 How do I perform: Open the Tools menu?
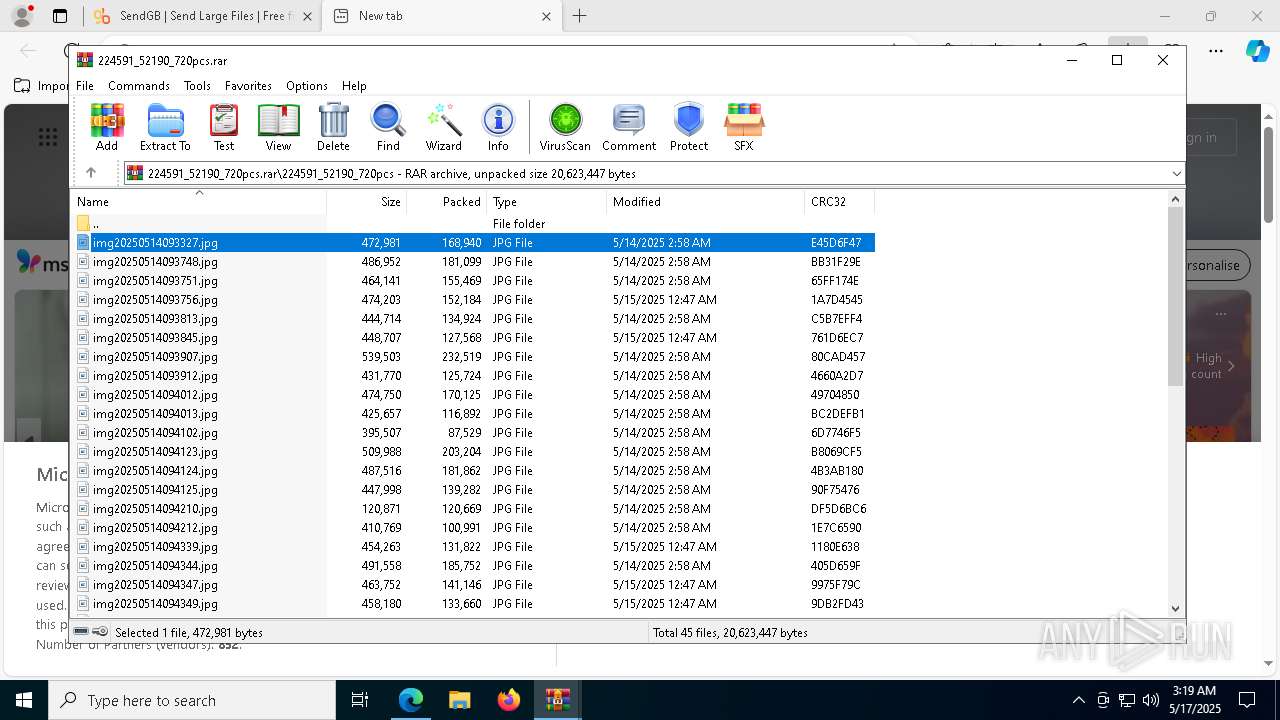197,86
